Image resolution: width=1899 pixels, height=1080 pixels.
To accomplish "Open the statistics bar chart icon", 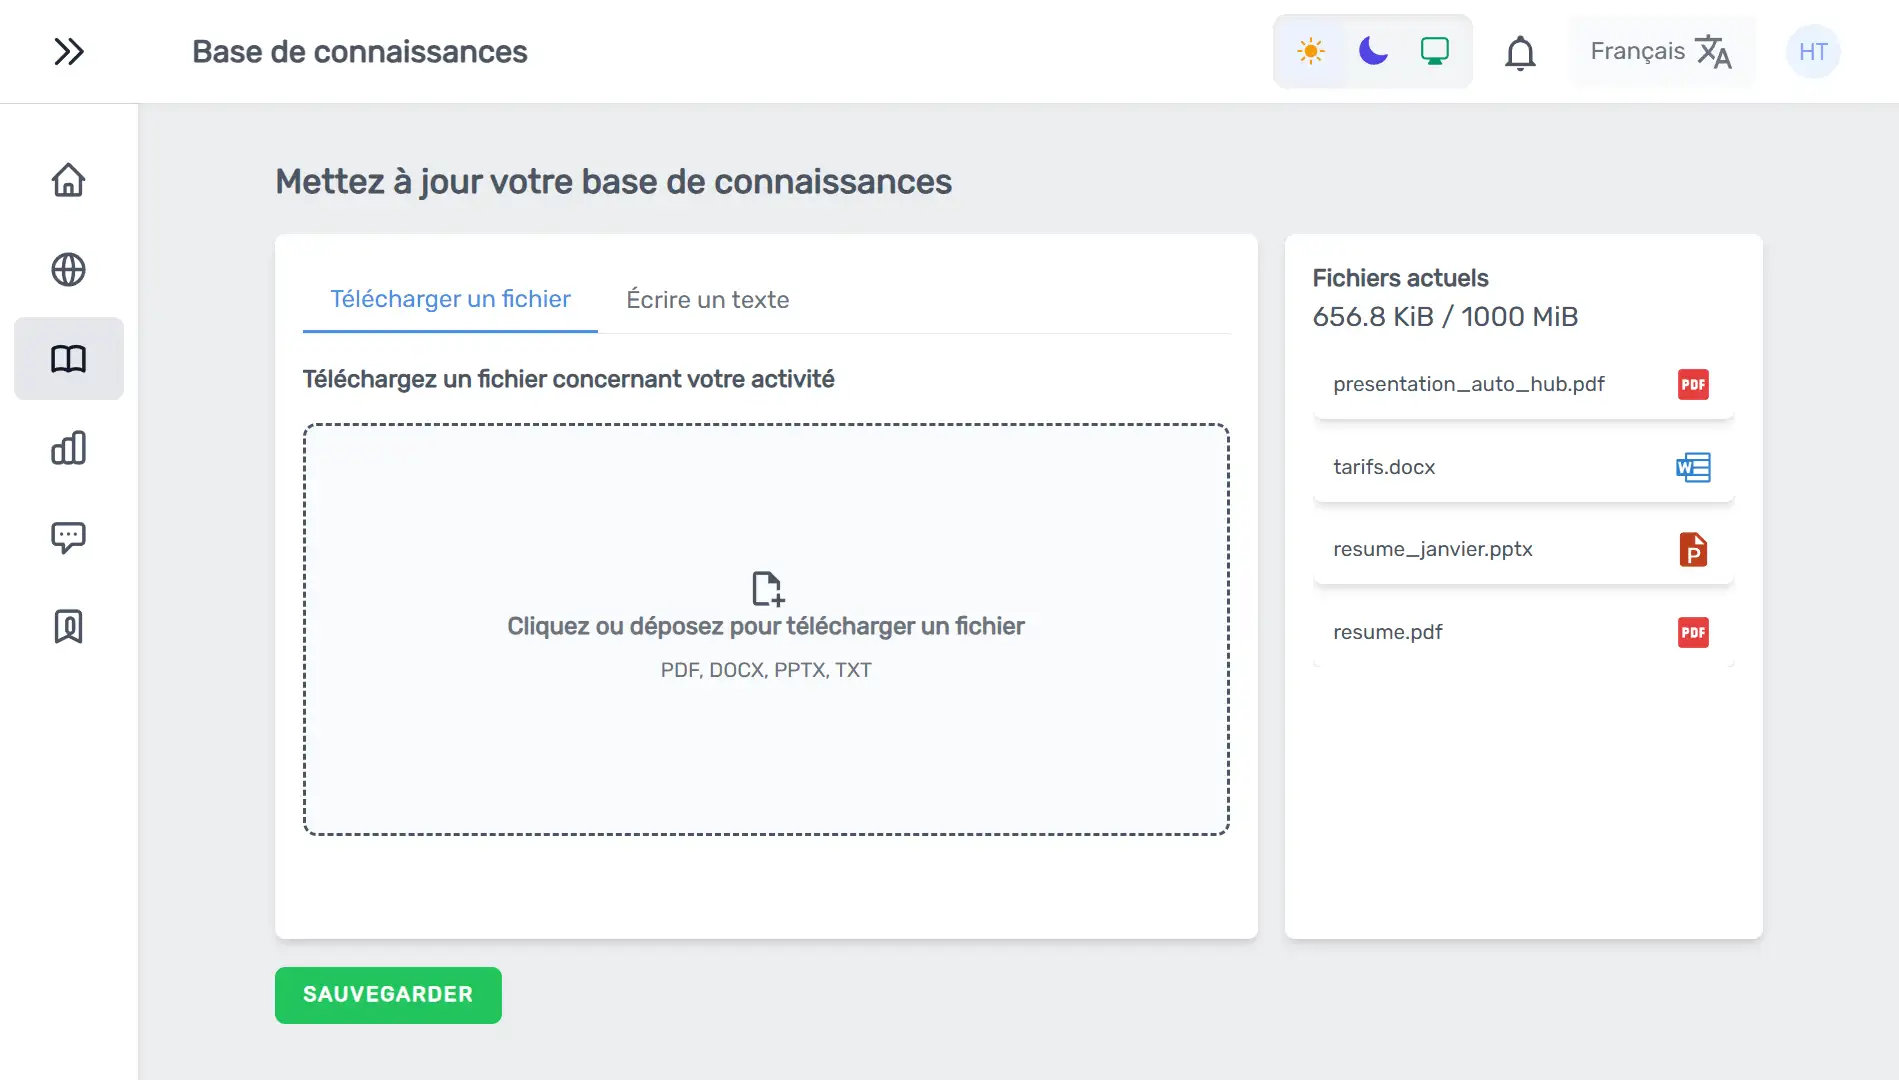I will (x=68, y=447).
